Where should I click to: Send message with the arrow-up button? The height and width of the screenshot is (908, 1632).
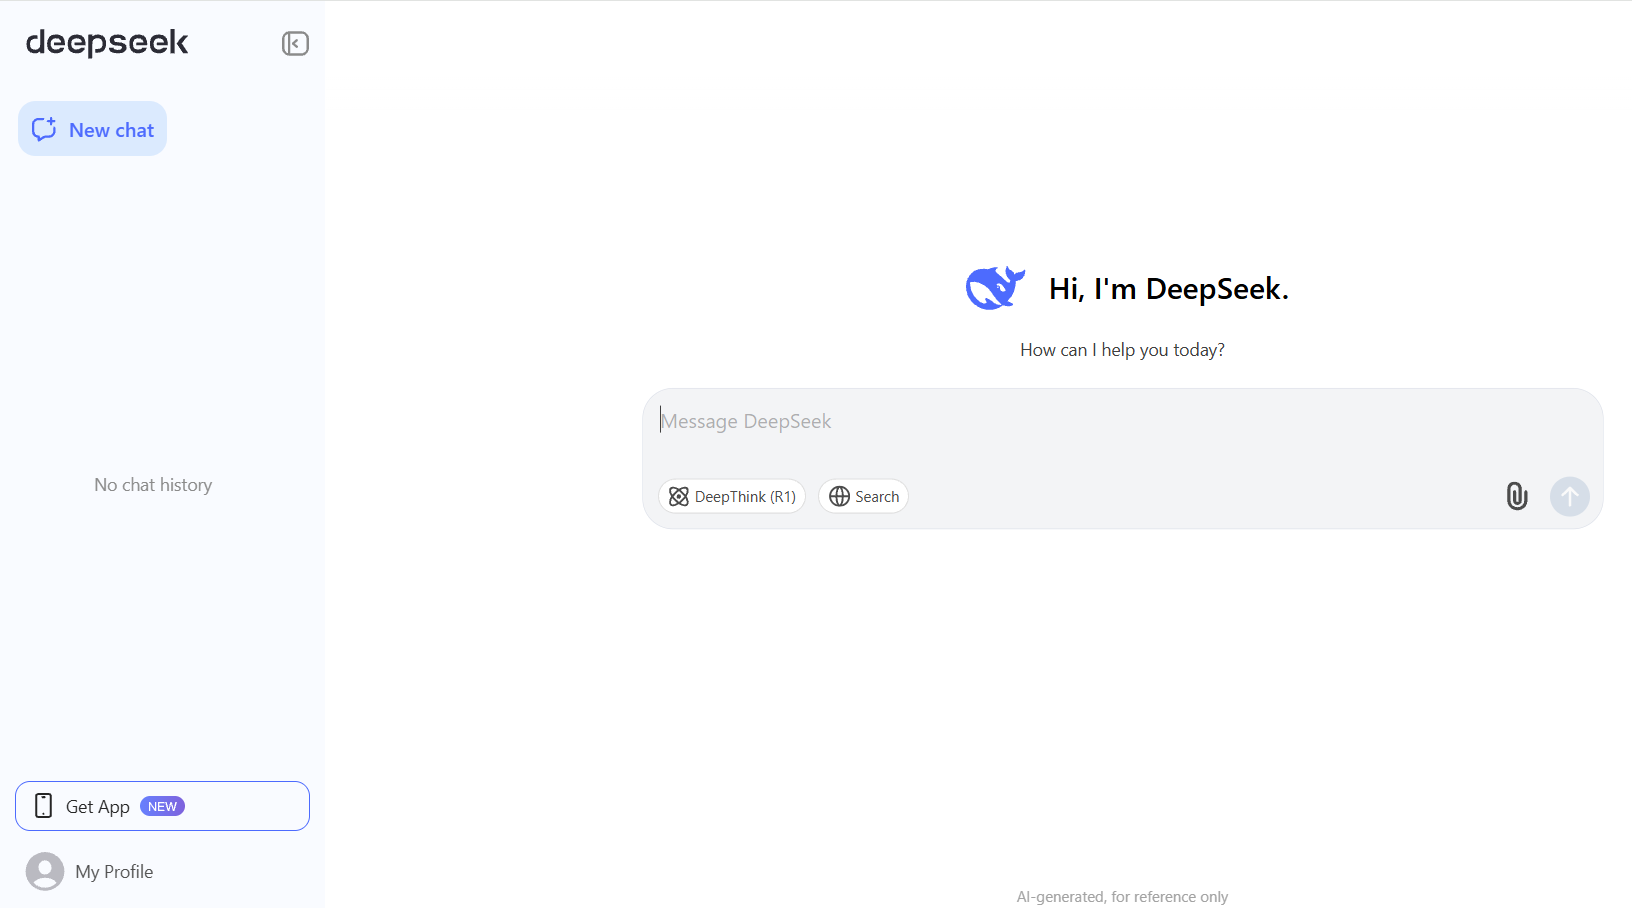point(1570,496)
